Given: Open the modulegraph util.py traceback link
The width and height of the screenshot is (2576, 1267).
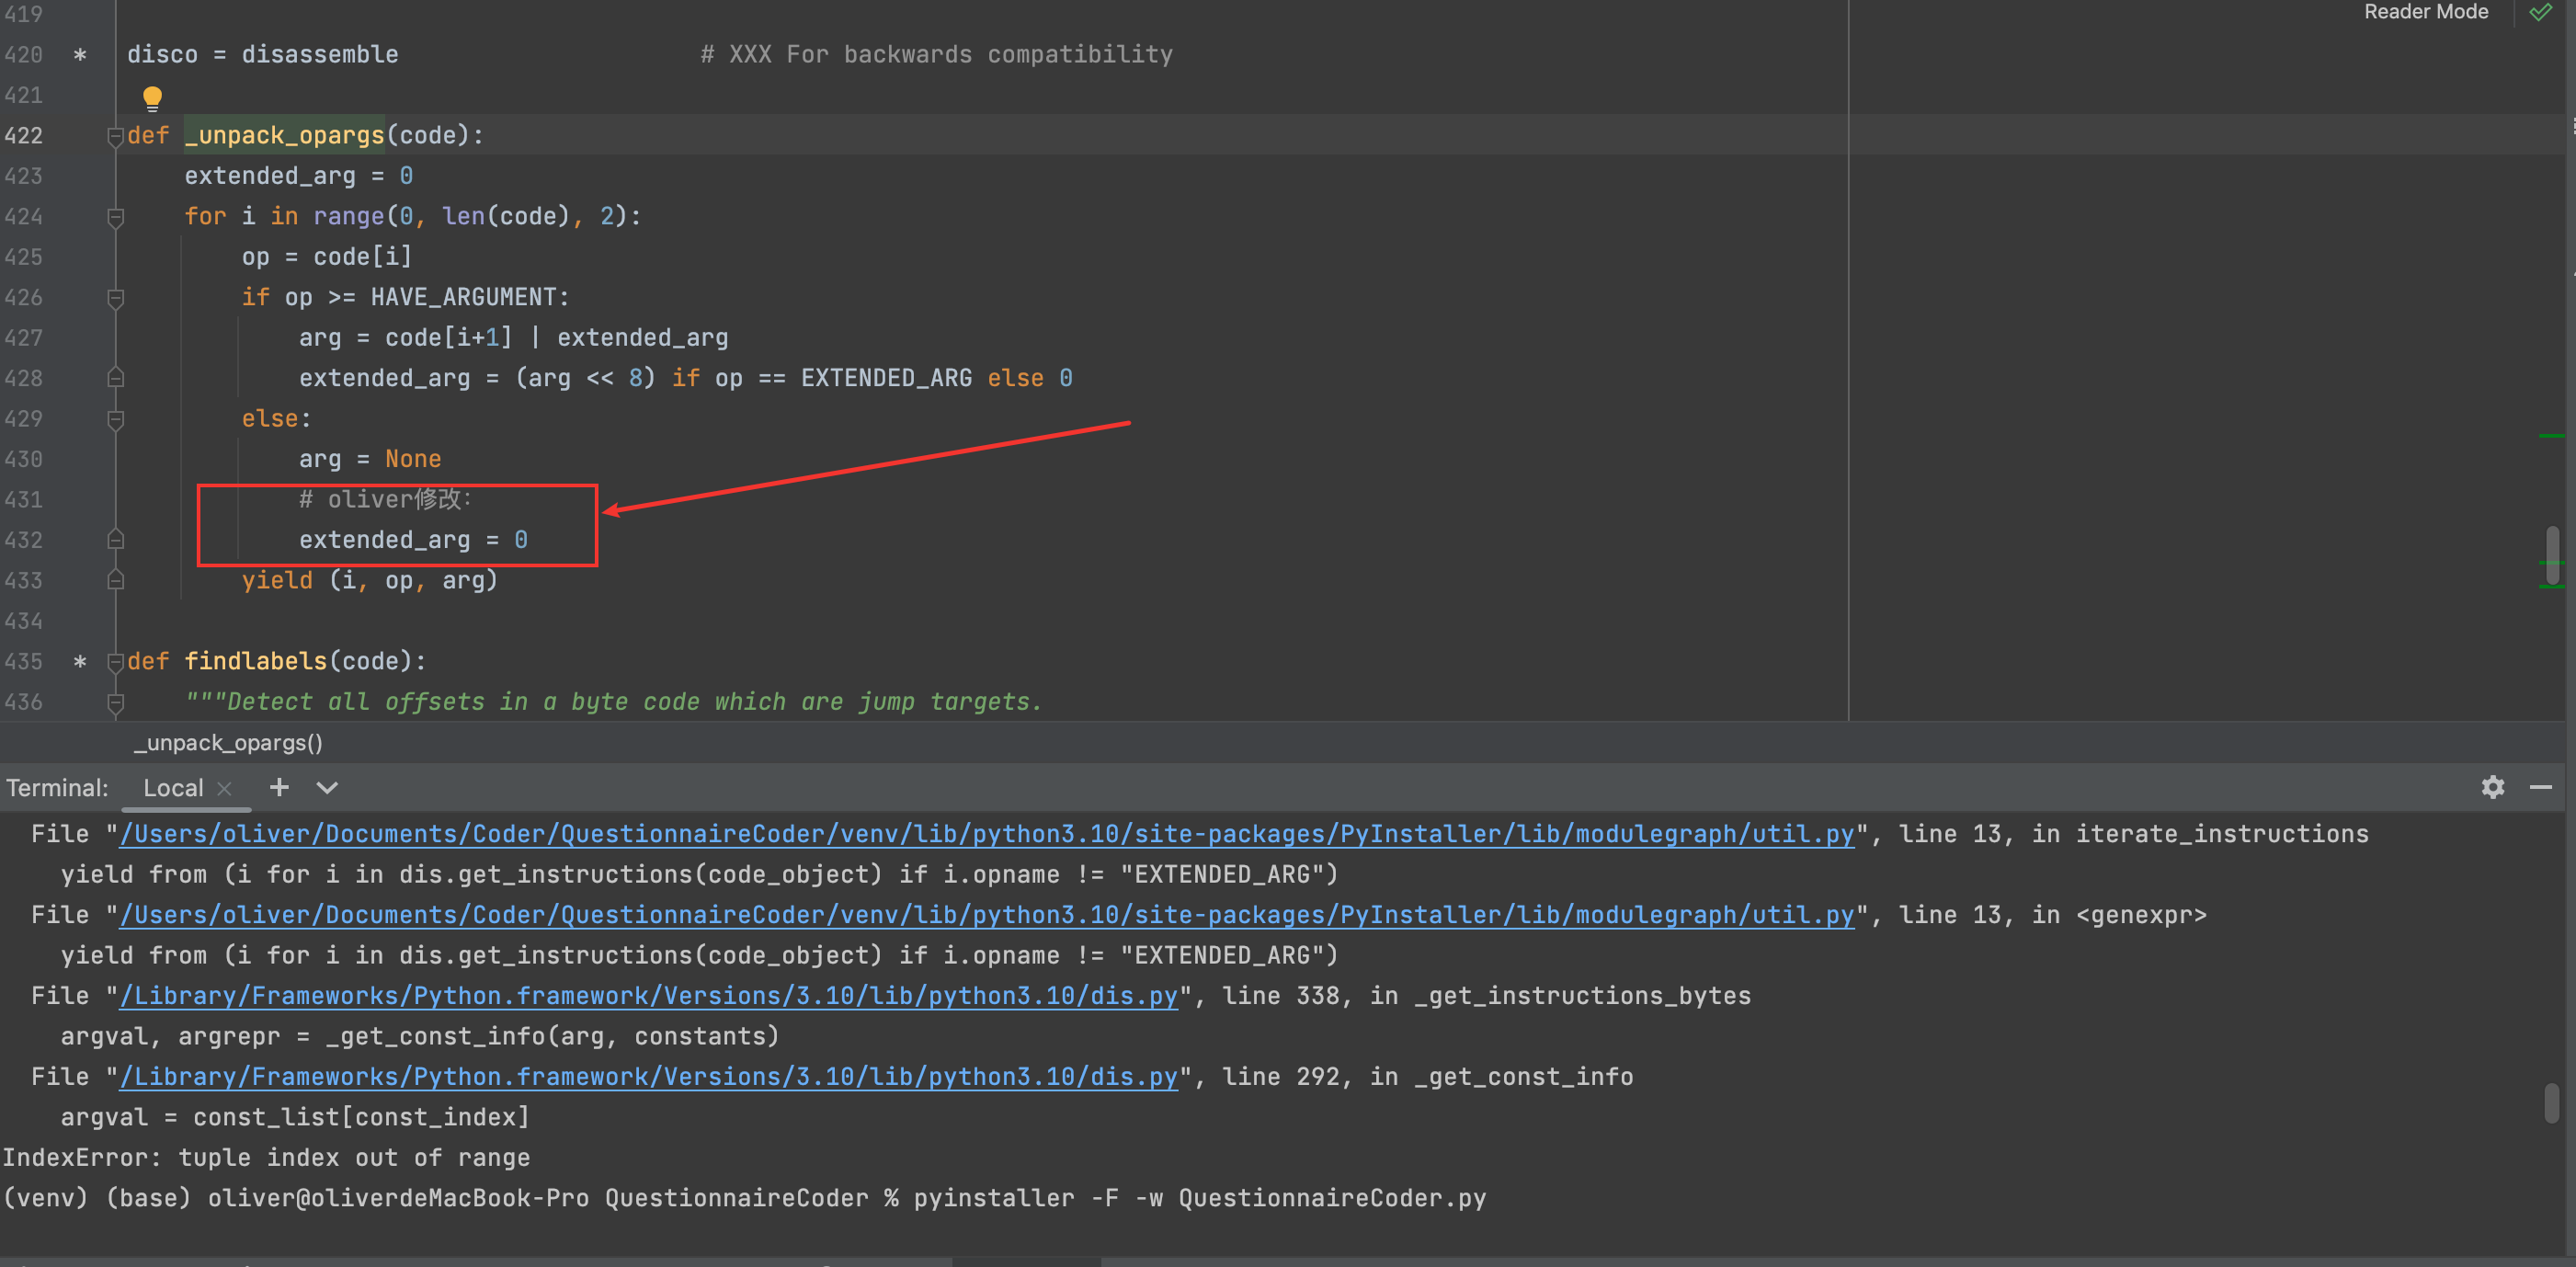Looking at the screenshot, I should [987, 833].
